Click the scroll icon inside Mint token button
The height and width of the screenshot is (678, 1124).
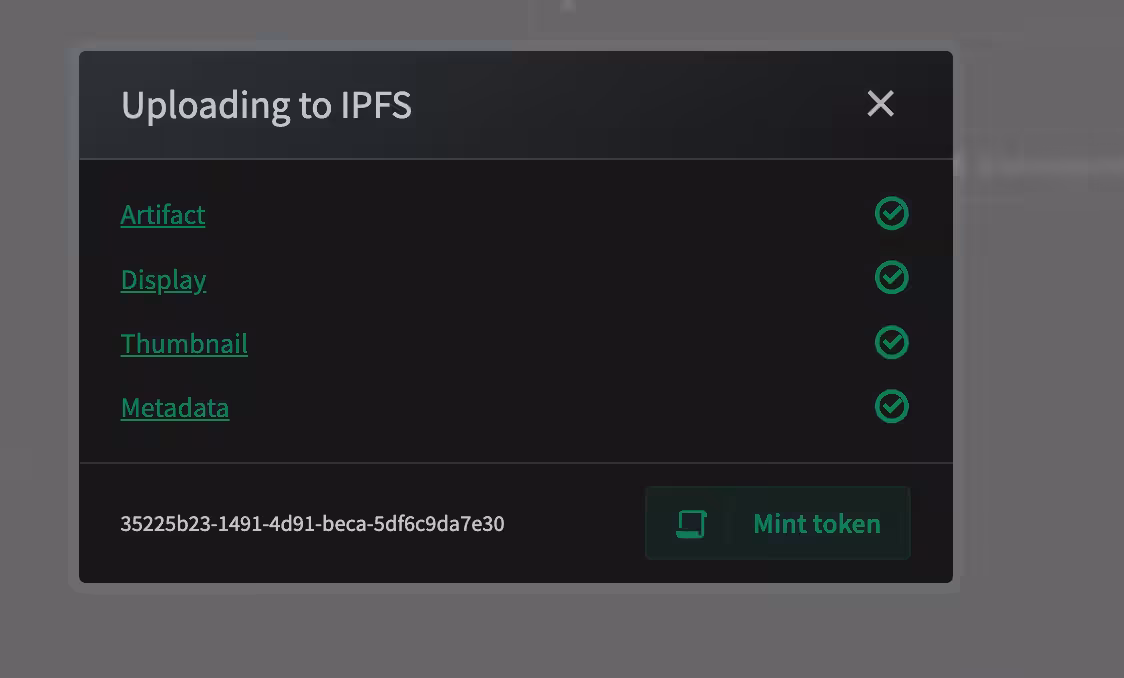pos(691,524)
